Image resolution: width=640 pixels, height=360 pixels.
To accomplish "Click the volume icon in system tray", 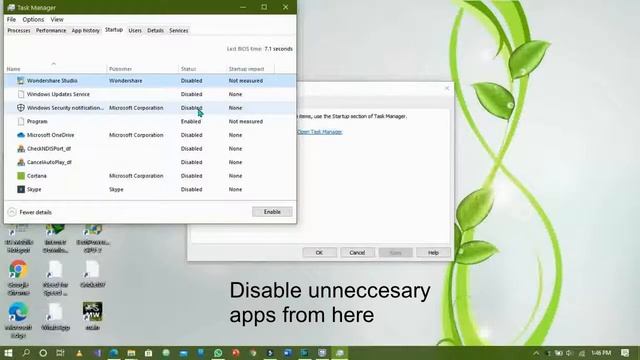I will tap(569, 353).
